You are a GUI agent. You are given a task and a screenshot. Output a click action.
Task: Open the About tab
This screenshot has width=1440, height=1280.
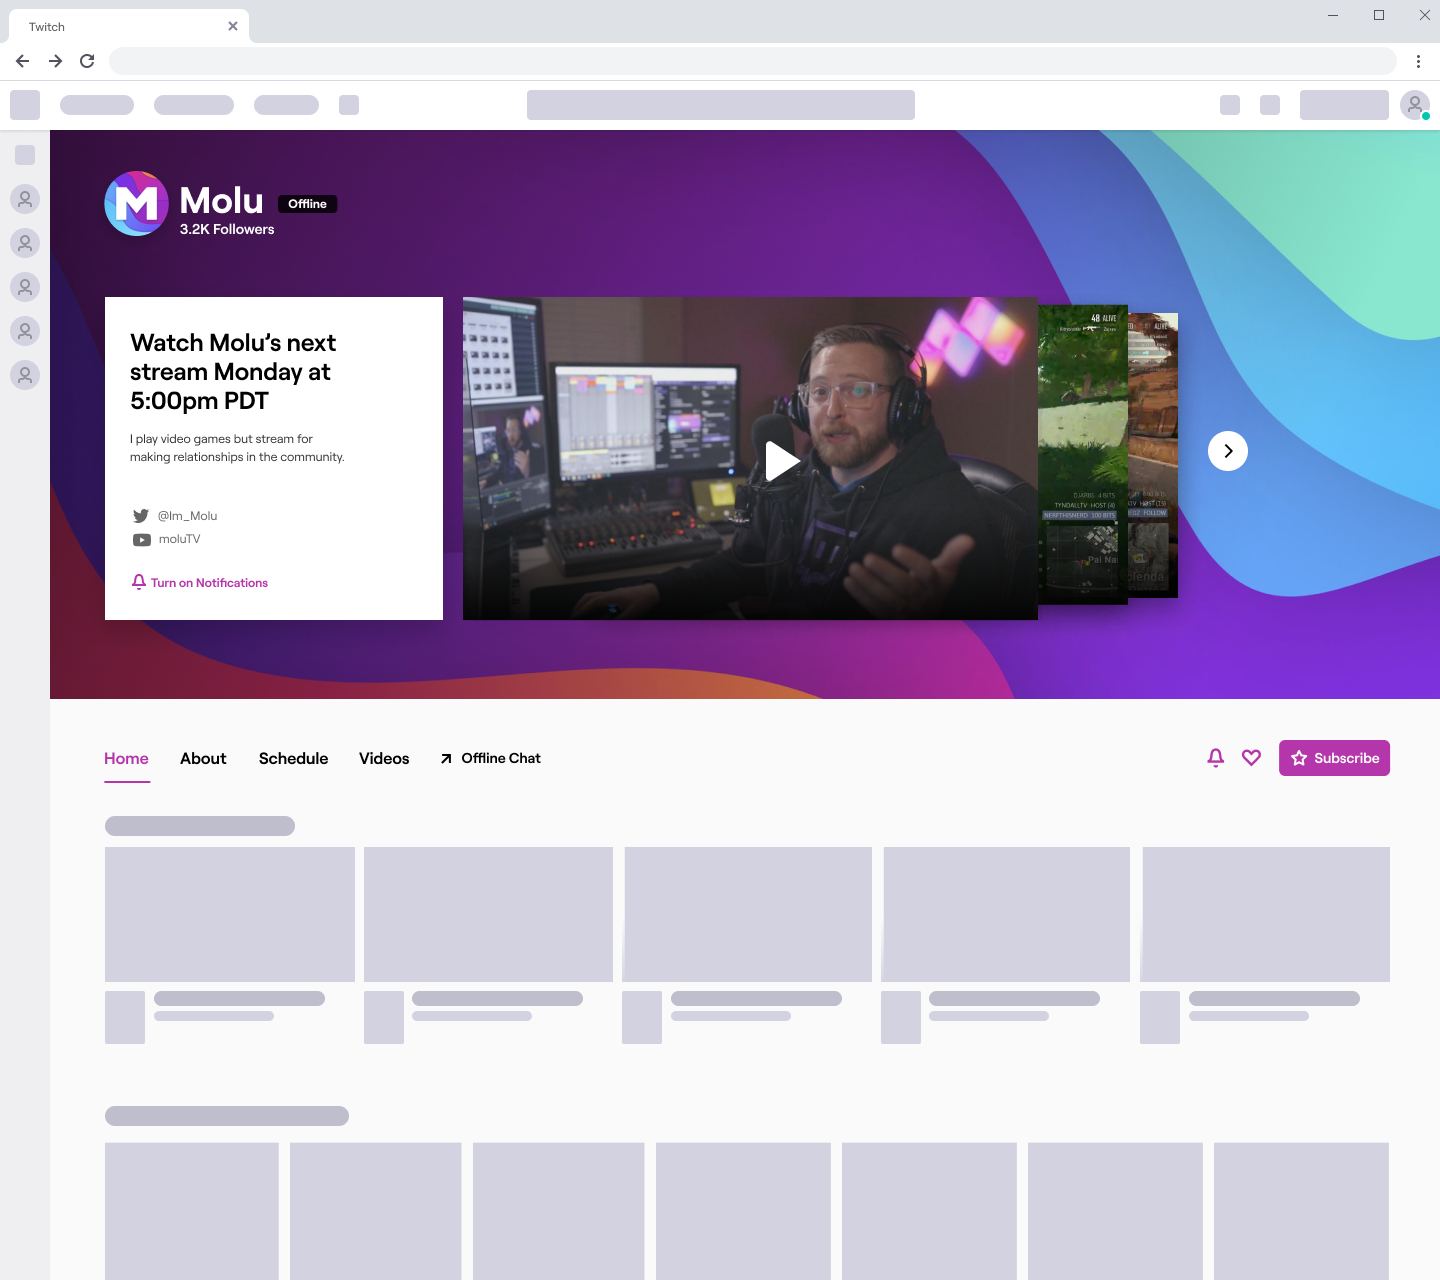(x=203, y=759)
